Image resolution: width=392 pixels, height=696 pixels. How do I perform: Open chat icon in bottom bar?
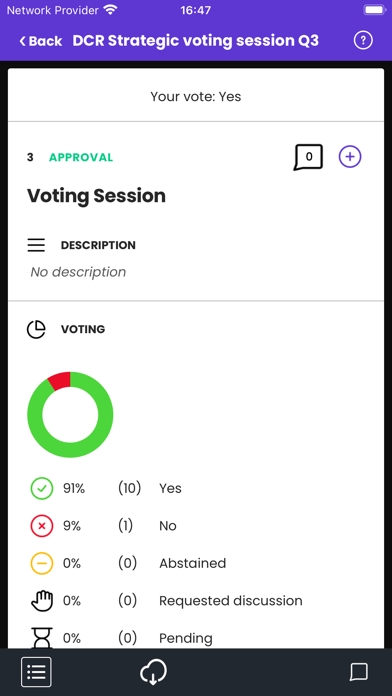pos(358,672)
